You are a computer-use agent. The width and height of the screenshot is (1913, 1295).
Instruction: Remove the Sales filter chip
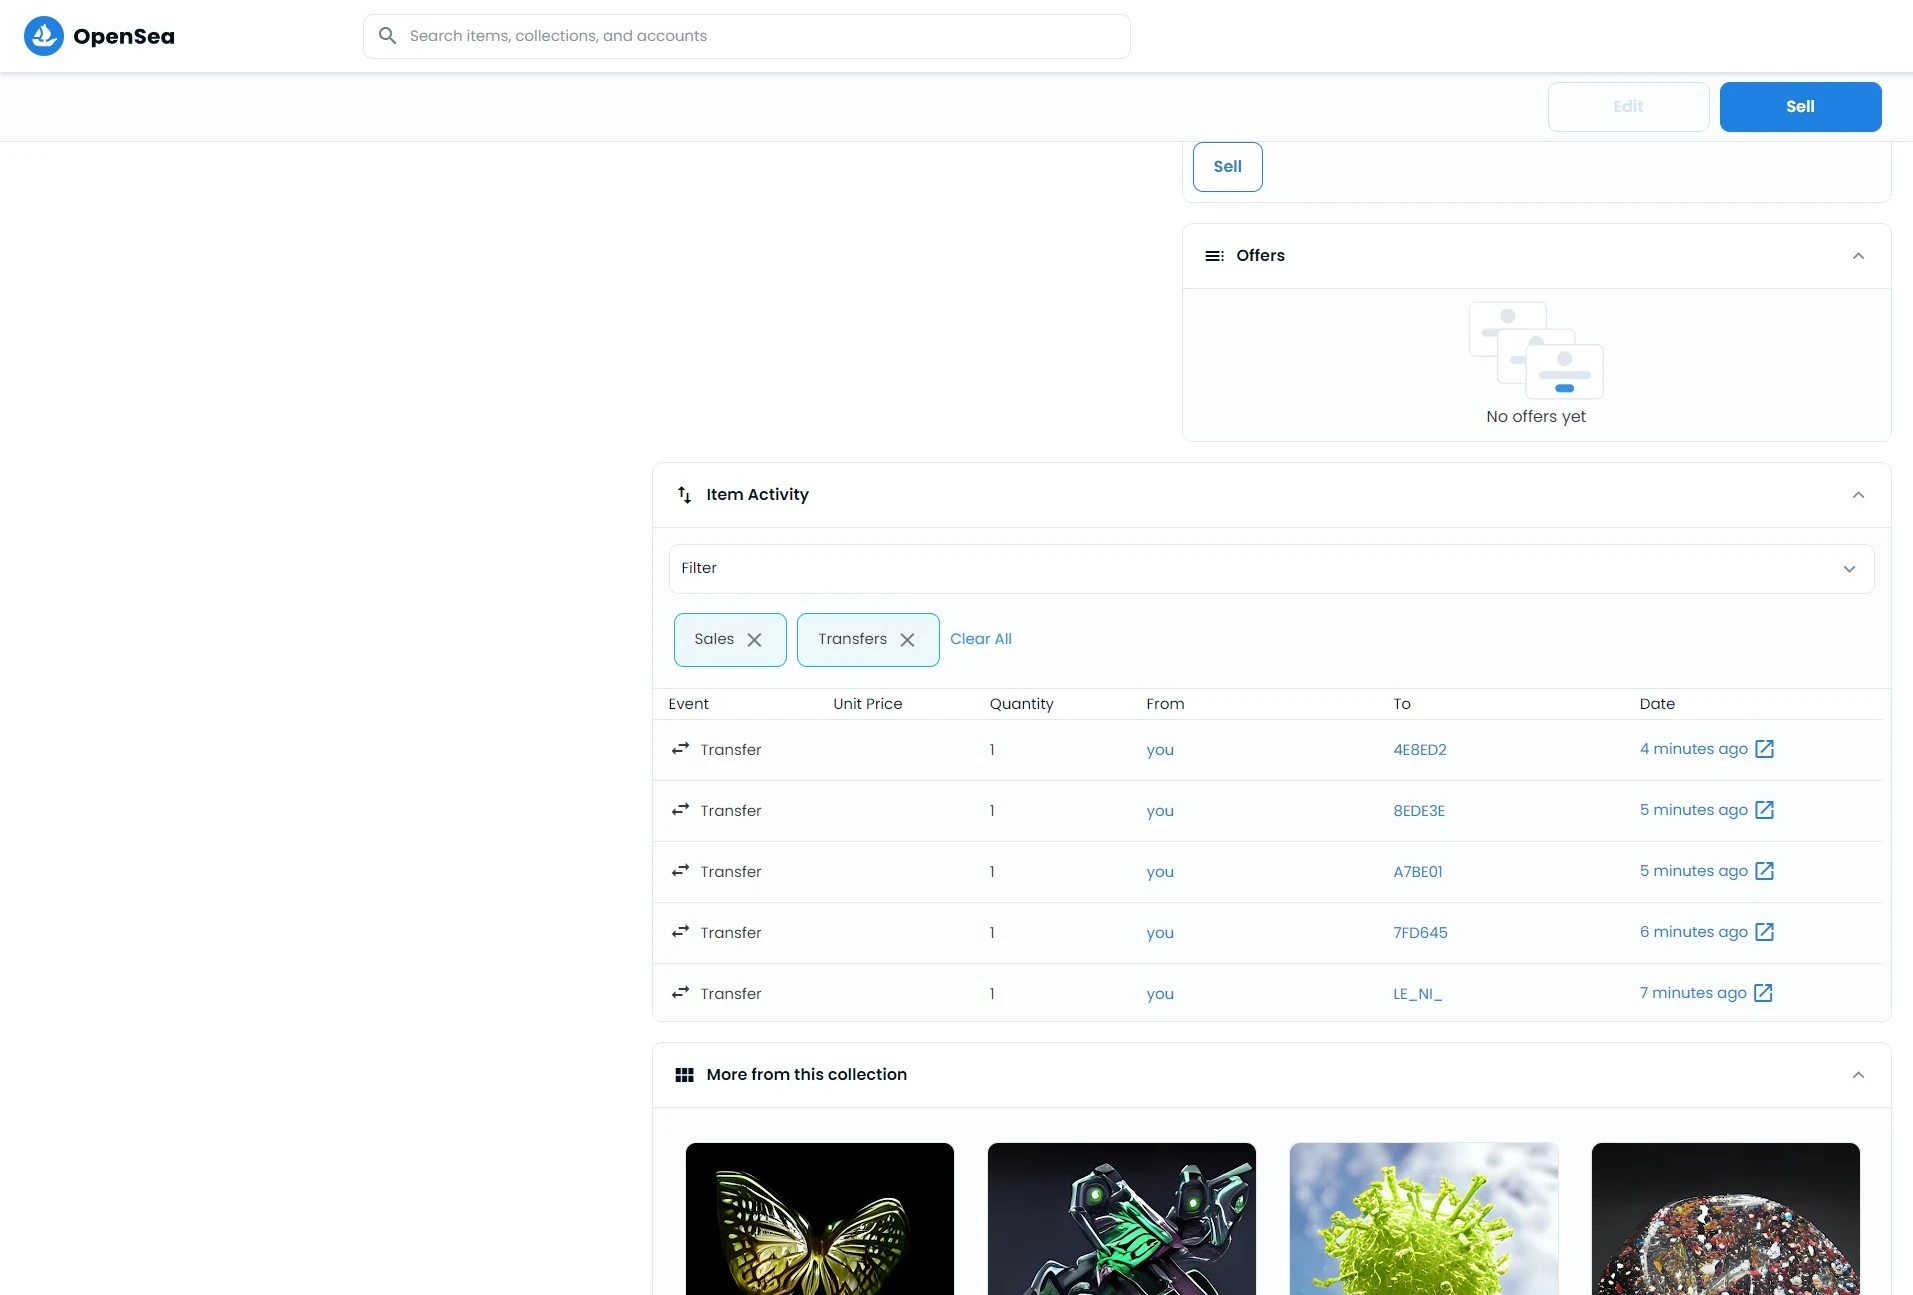coord(754,640)
